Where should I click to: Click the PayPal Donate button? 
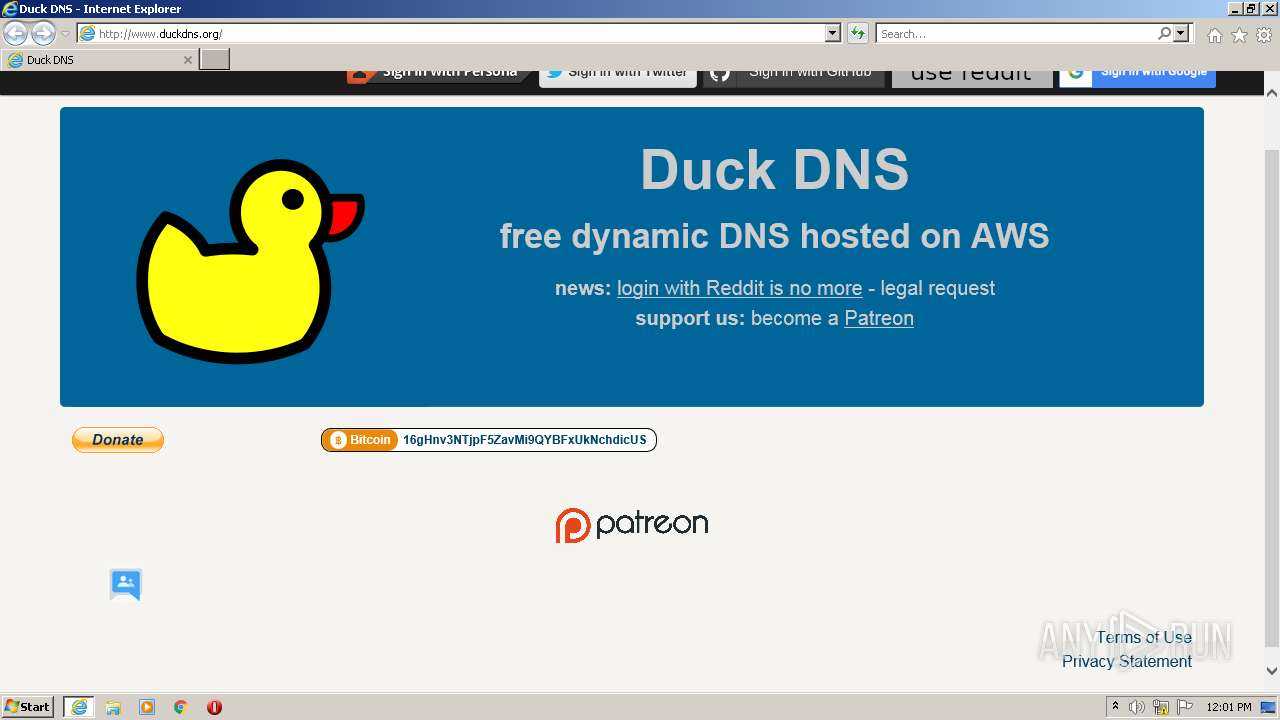(118, 440)
